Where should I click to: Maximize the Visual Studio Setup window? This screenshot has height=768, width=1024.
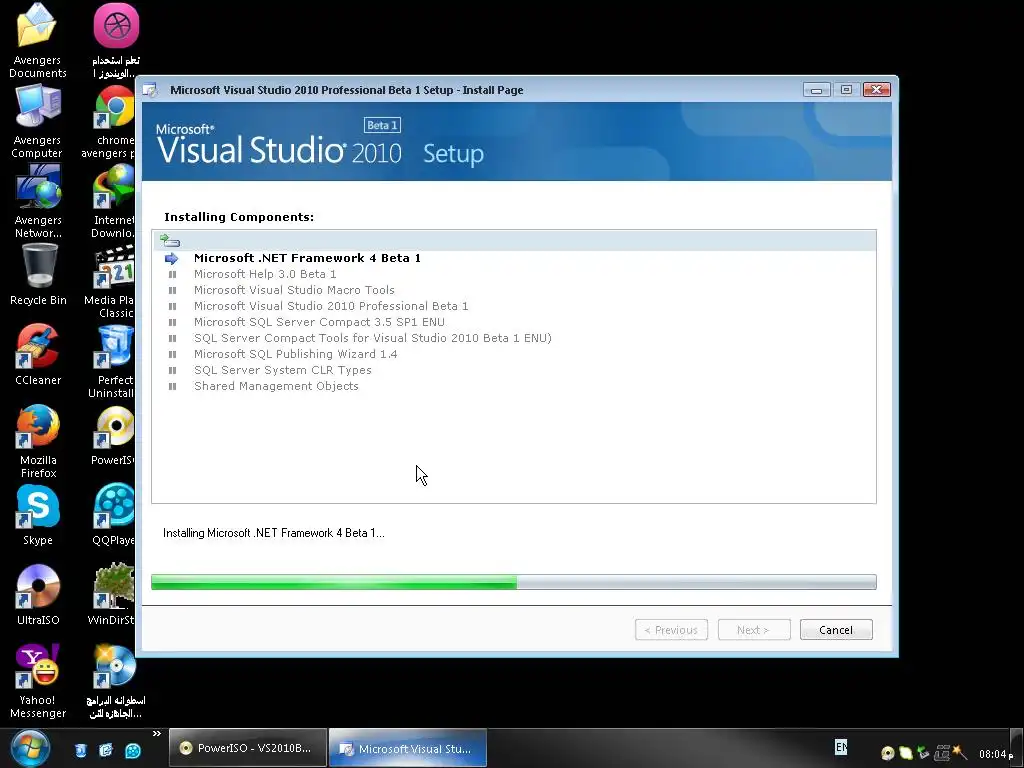pyautogui.click(x=846, y=89)
